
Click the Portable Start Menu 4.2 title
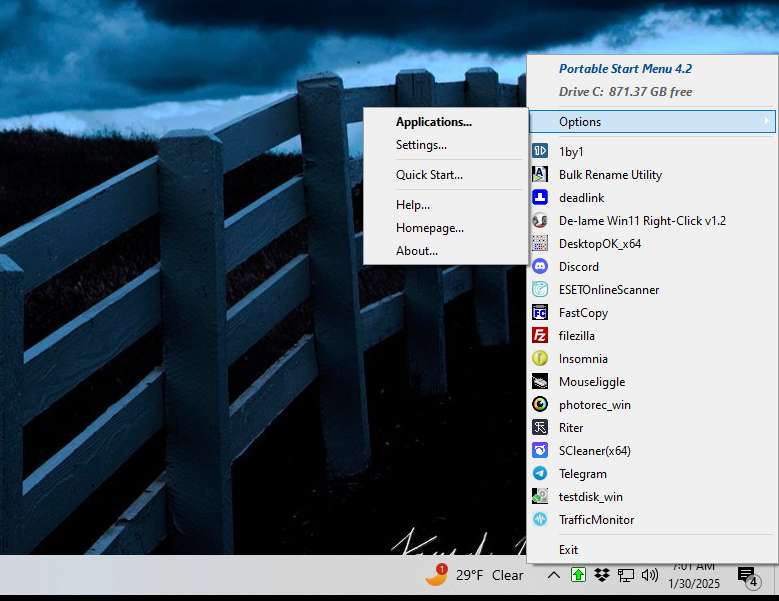coord(625,69)
